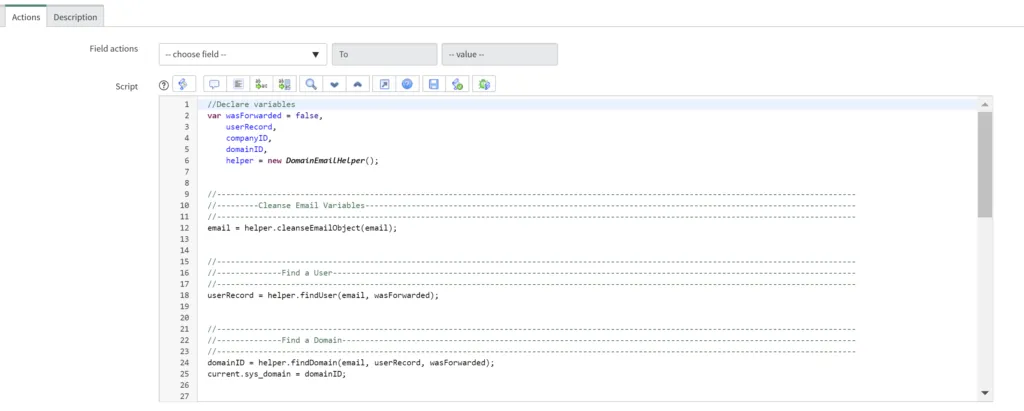Toggle the syntax editor icon
Viewport: 1024px width, 411px height.
tap(183, 85)
